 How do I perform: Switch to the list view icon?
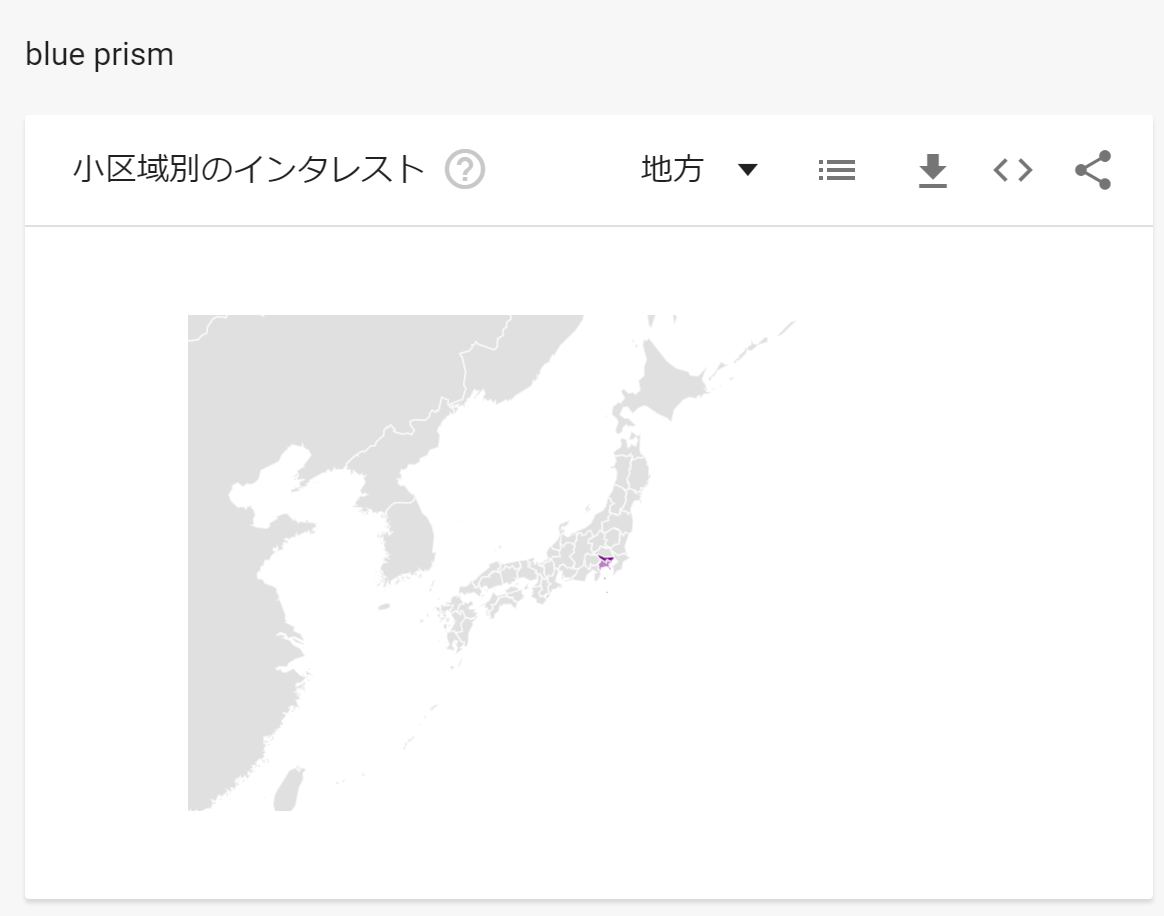coord(836,171)
